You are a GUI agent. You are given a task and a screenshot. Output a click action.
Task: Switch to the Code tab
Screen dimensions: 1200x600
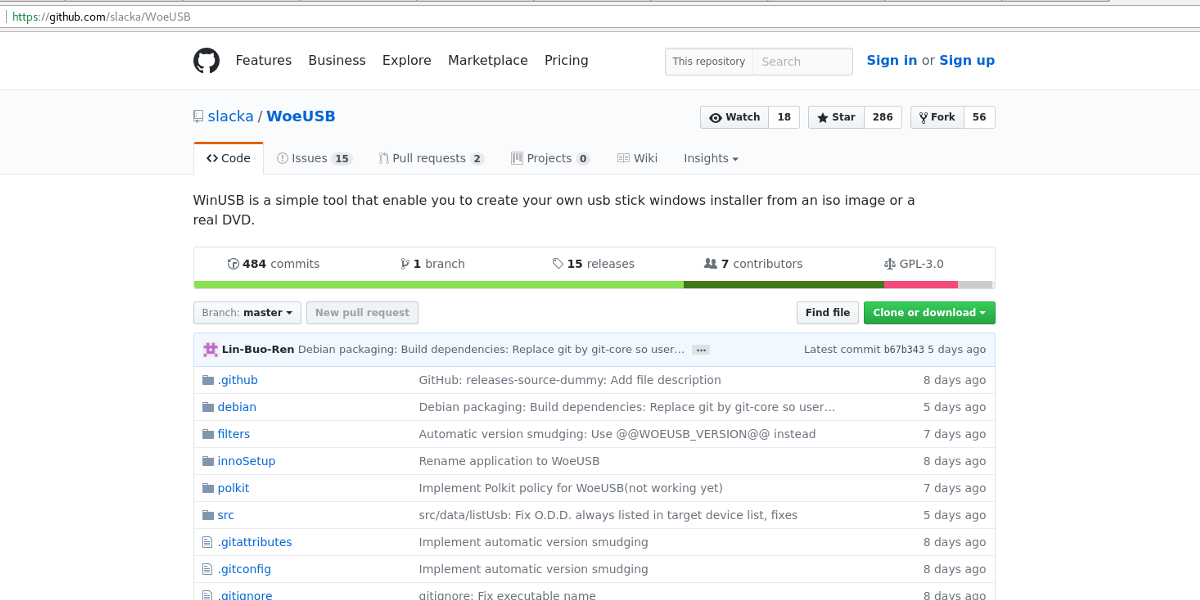pos(228,158)
